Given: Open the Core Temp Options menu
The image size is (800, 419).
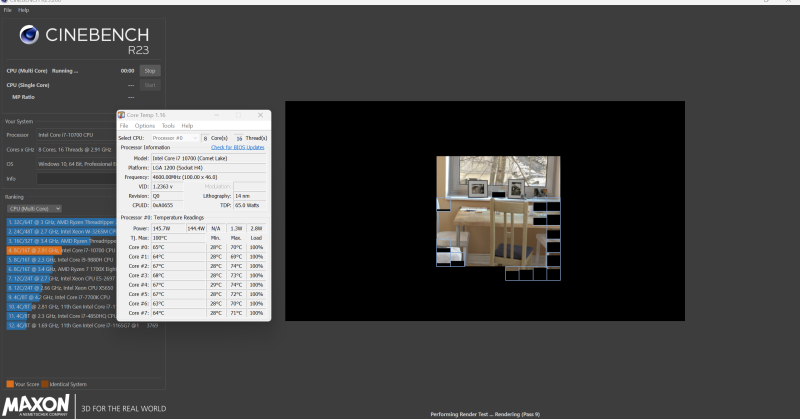Looking at the screenshot, I should coord(145,126).
